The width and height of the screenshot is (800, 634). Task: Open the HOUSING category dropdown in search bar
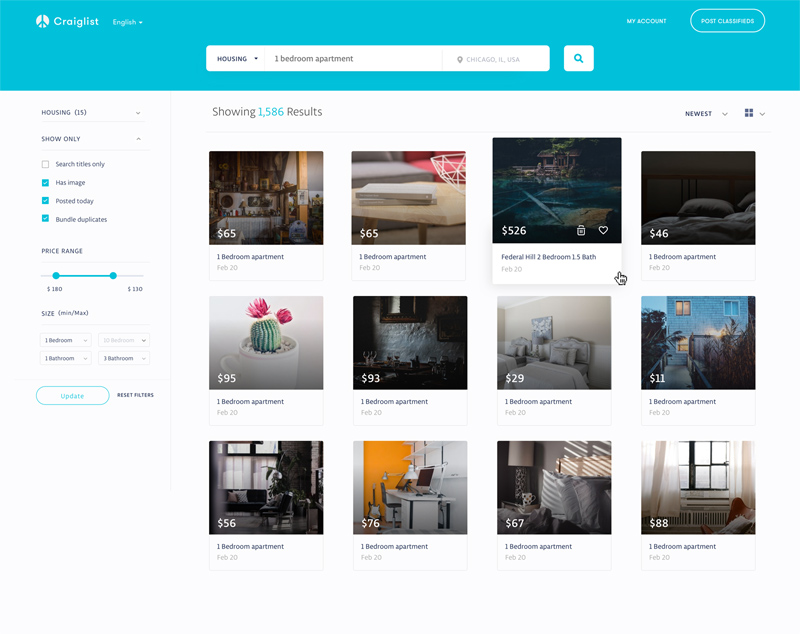(236, 58)
